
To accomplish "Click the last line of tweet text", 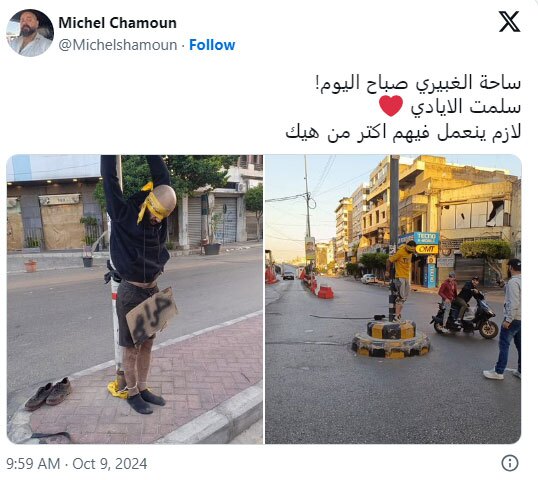I will point(403,132).
